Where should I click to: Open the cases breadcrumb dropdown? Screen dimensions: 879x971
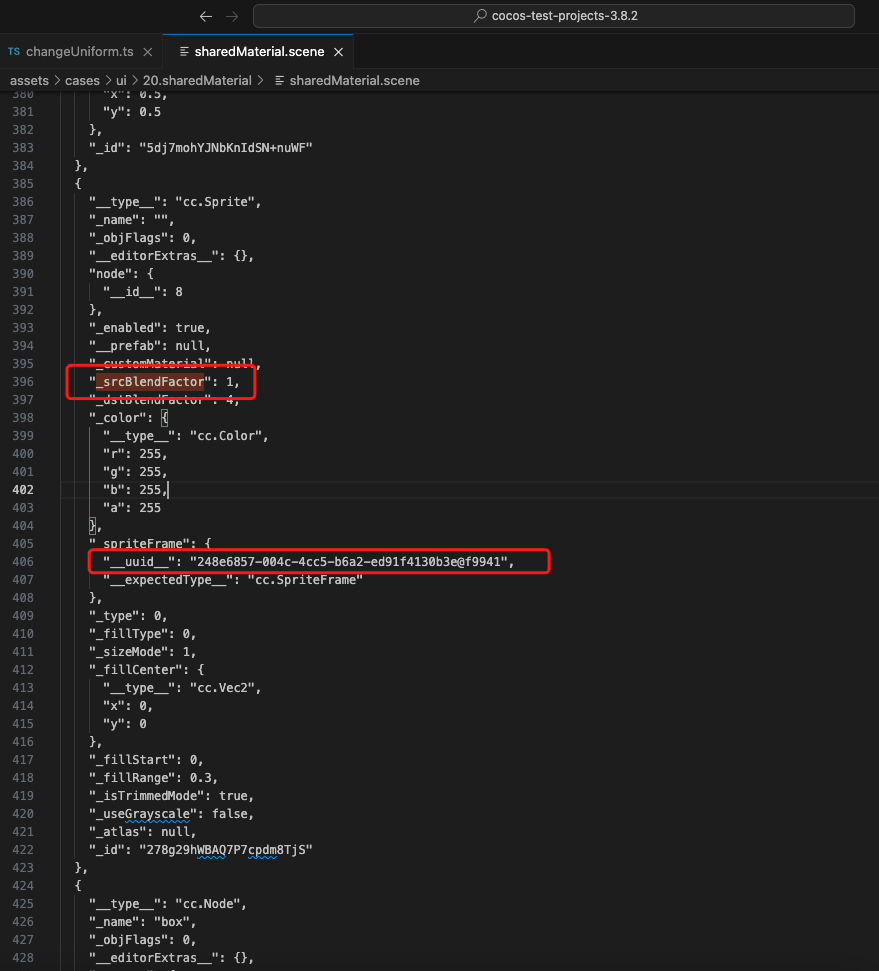click(x=83, y=80)
